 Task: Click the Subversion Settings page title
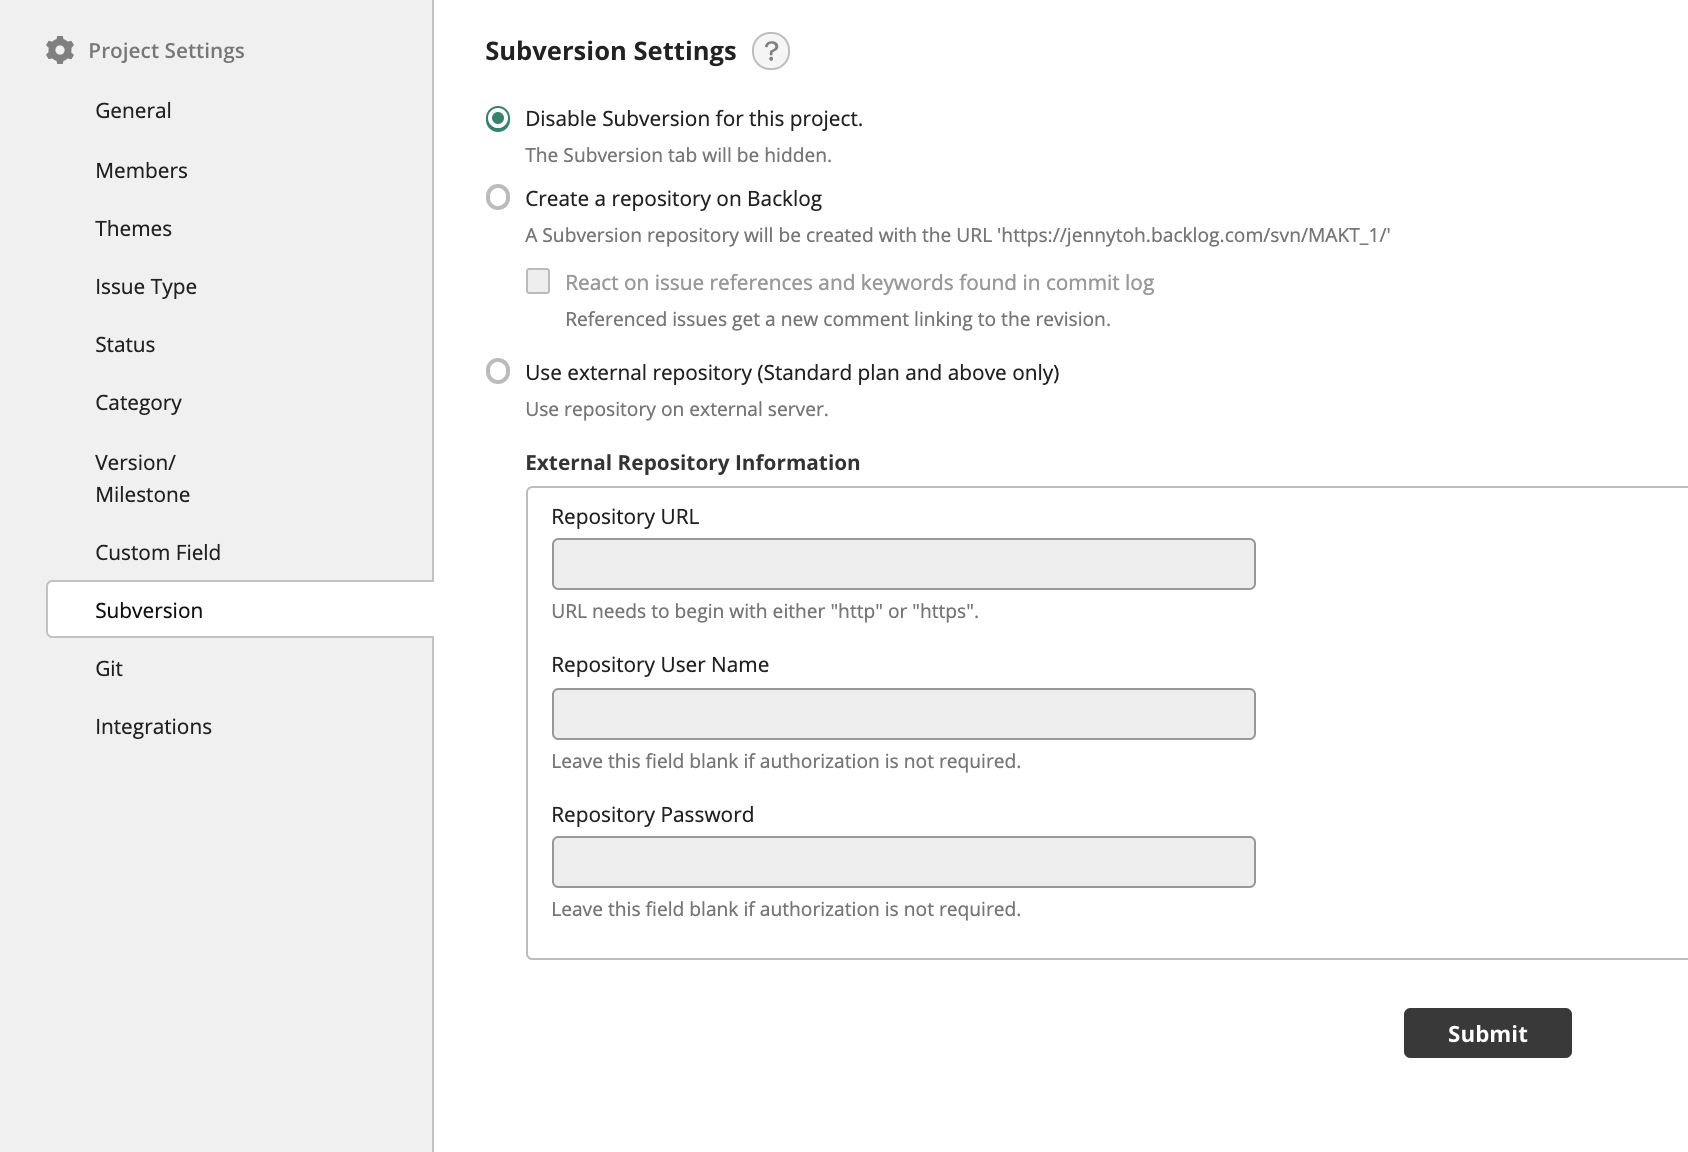(x=610, y=51)
